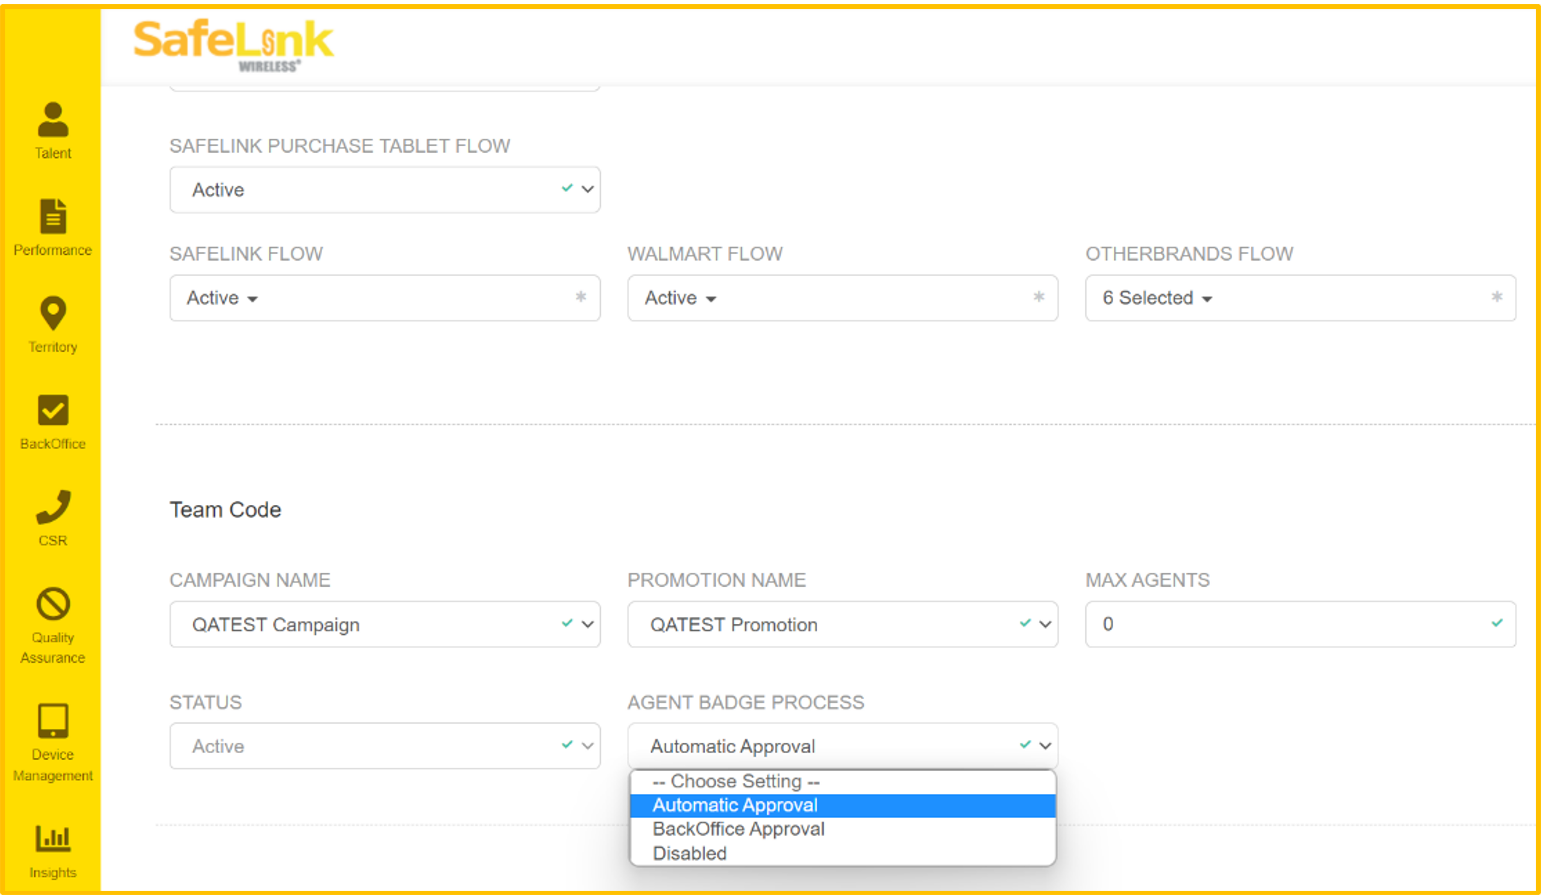The image size is (1542, 895).
Task: Open the CSR phone icon
Action: pos(53,507)
